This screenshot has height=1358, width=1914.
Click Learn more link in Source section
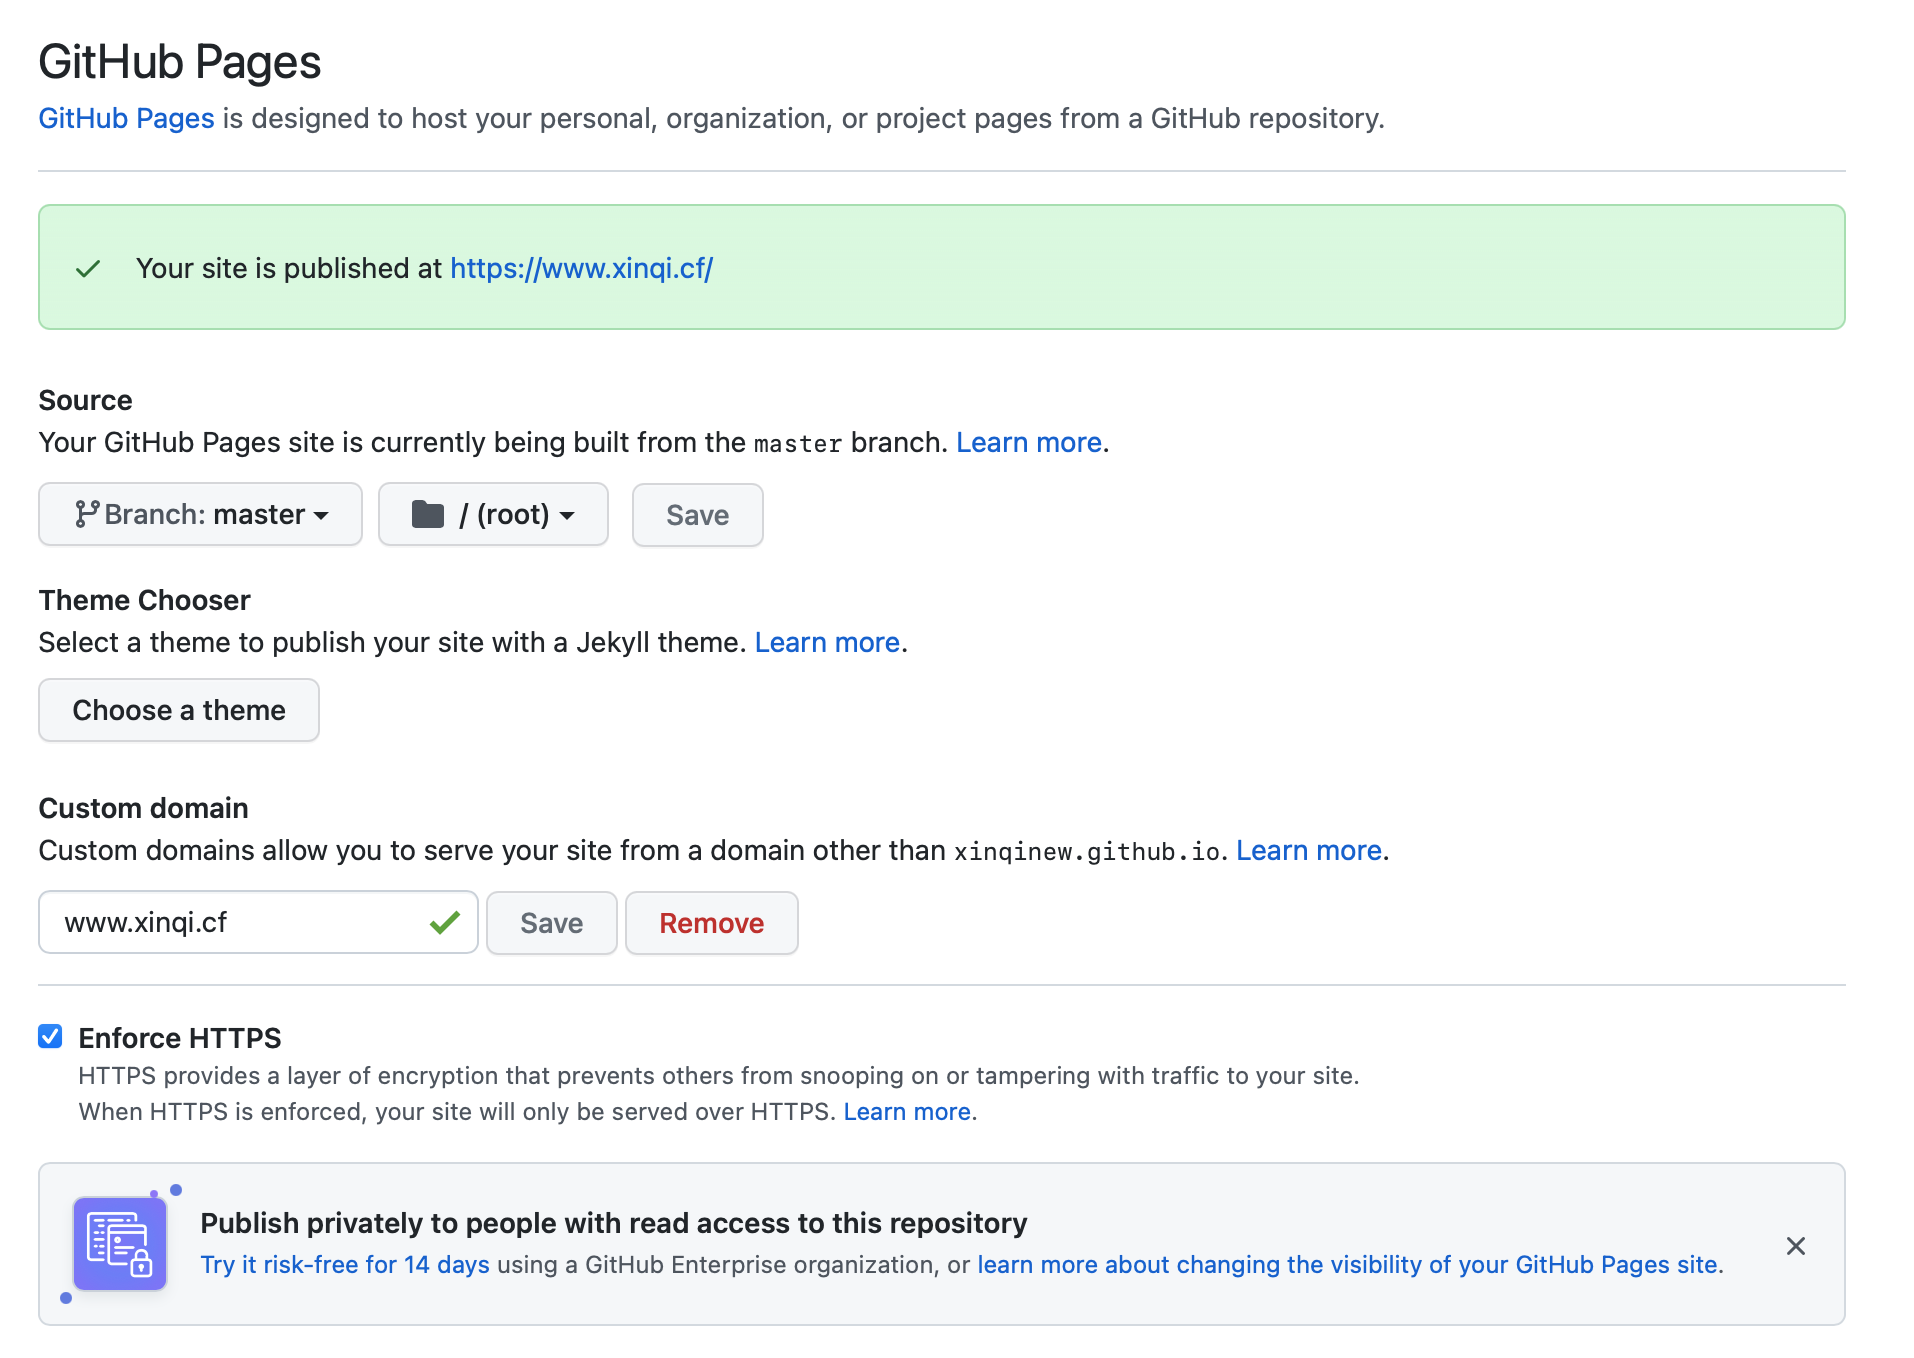coord(1028,442)
